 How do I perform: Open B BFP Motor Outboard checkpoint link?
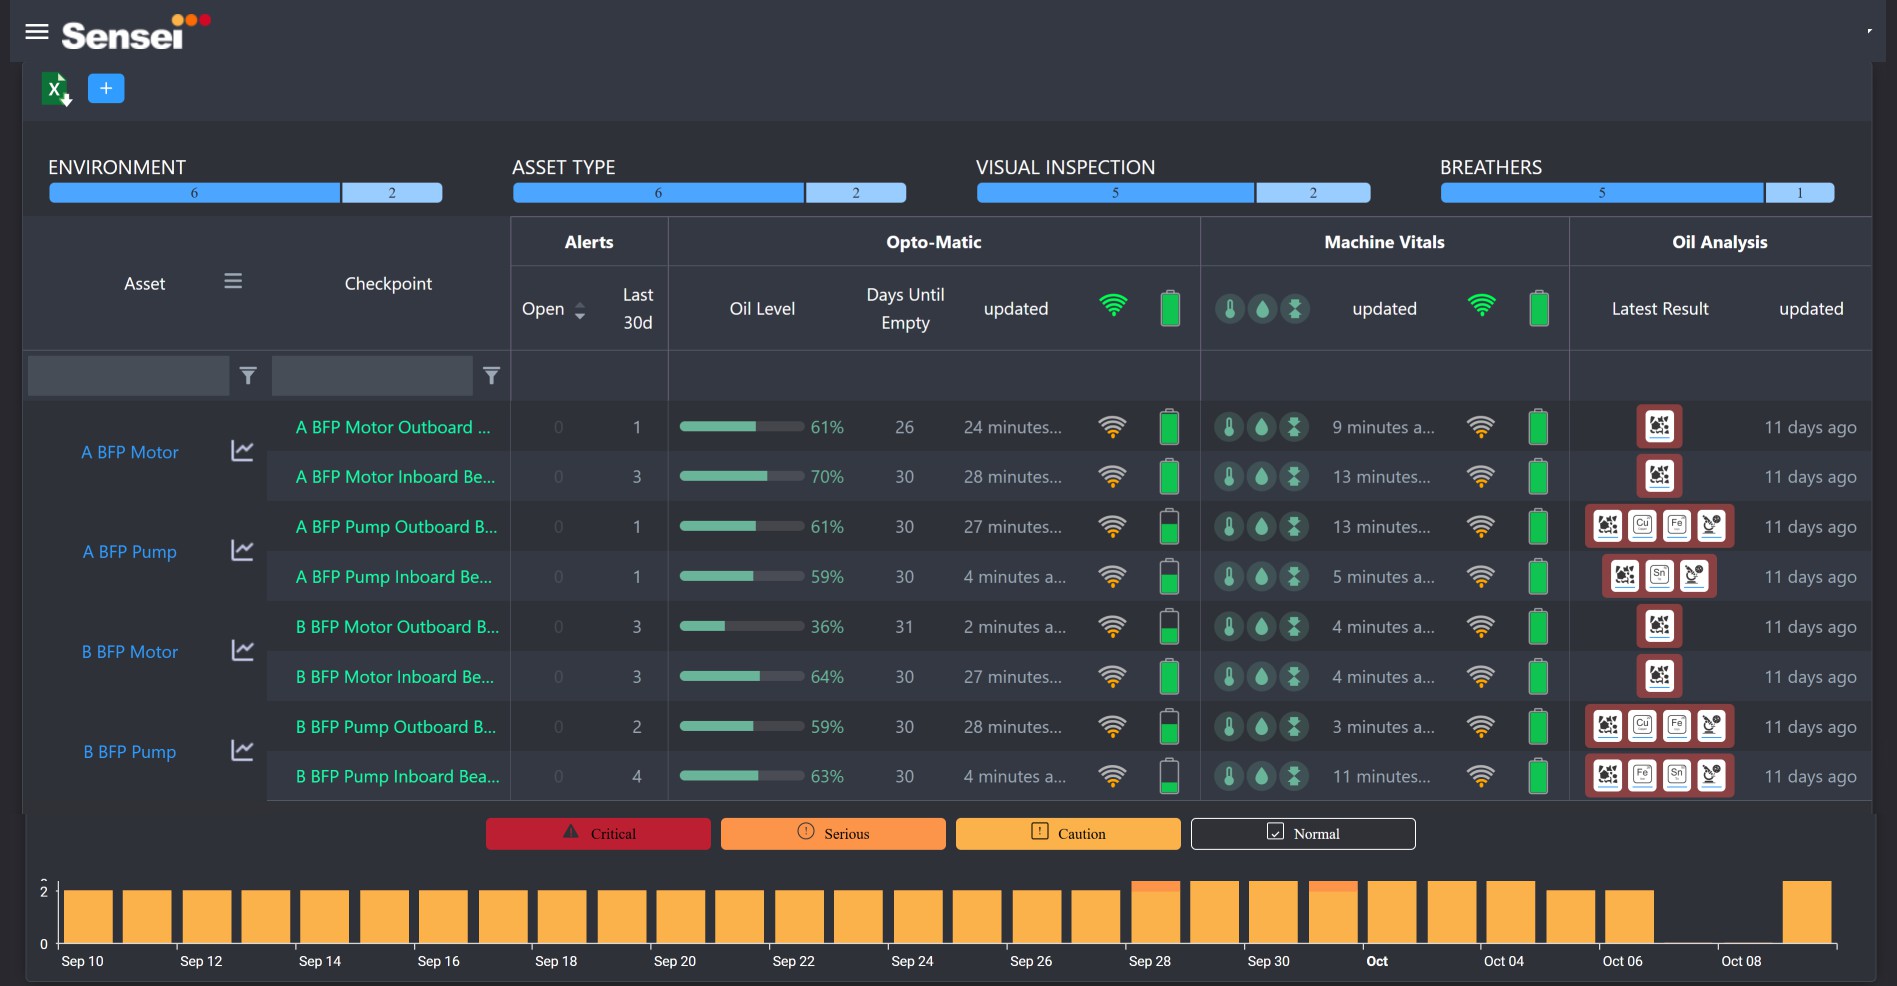pyautogui.click(x=397, y=627)
